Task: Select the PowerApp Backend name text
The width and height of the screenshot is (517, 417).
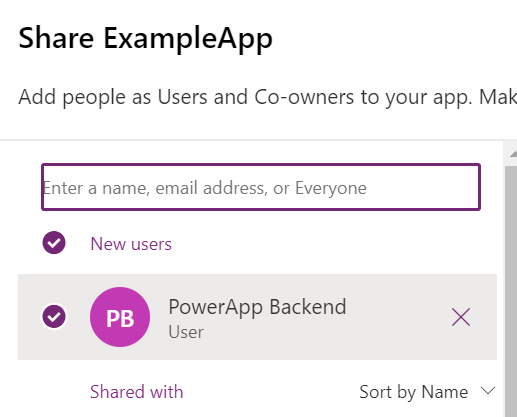Action: pos(257,307)
